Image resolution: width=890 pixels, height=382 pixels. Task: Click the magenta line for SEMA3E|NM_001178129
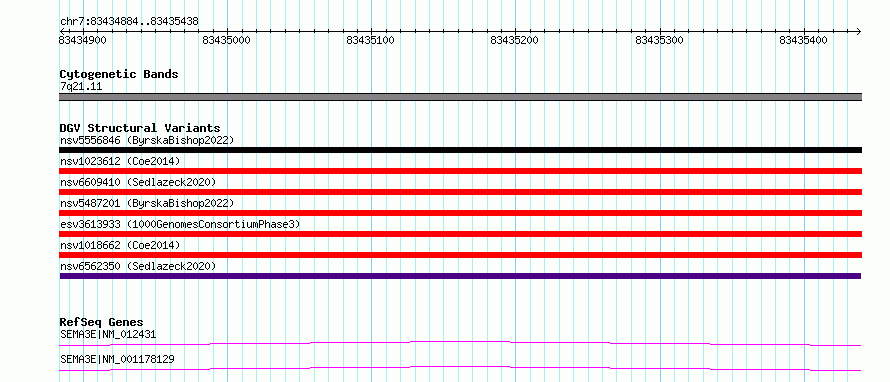[460, 368]
